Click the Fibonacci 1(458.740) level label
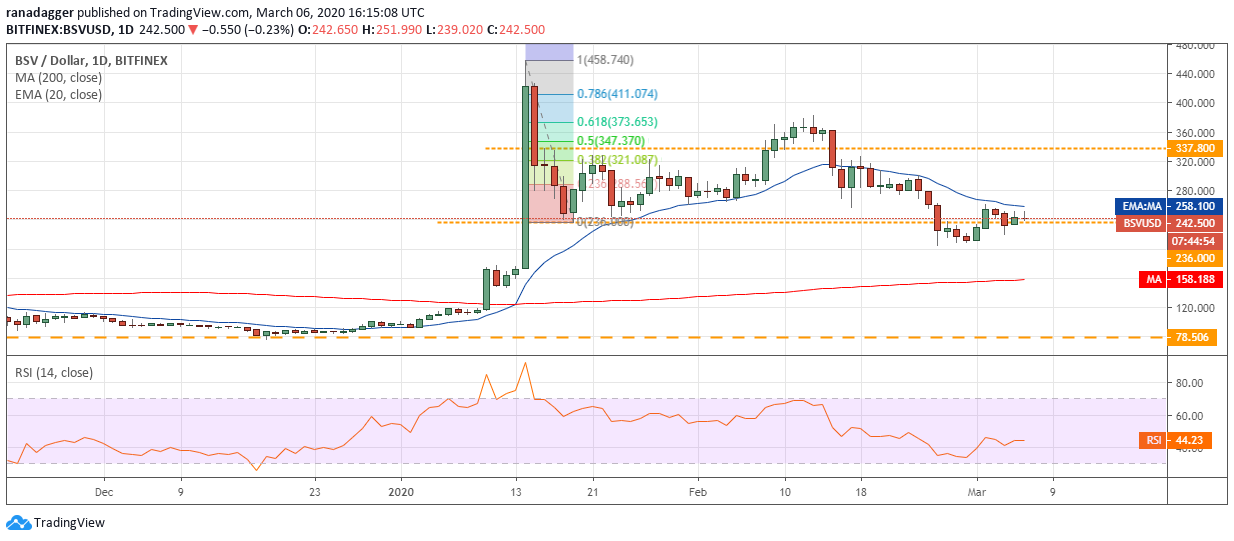 (605, 60)
